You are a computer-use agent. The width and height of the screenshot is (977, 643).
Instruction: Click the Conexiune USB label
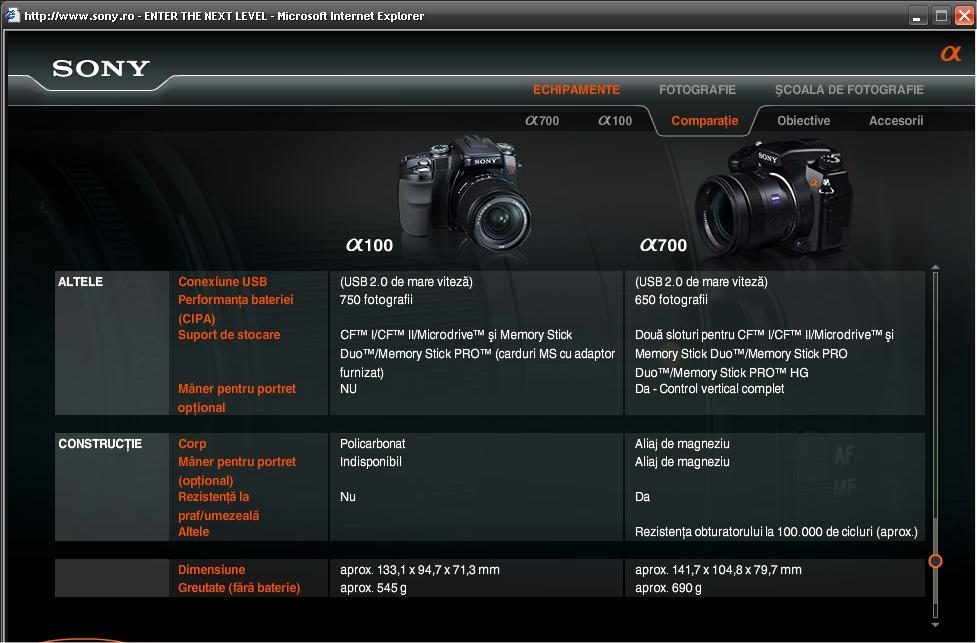pos(222,282)
